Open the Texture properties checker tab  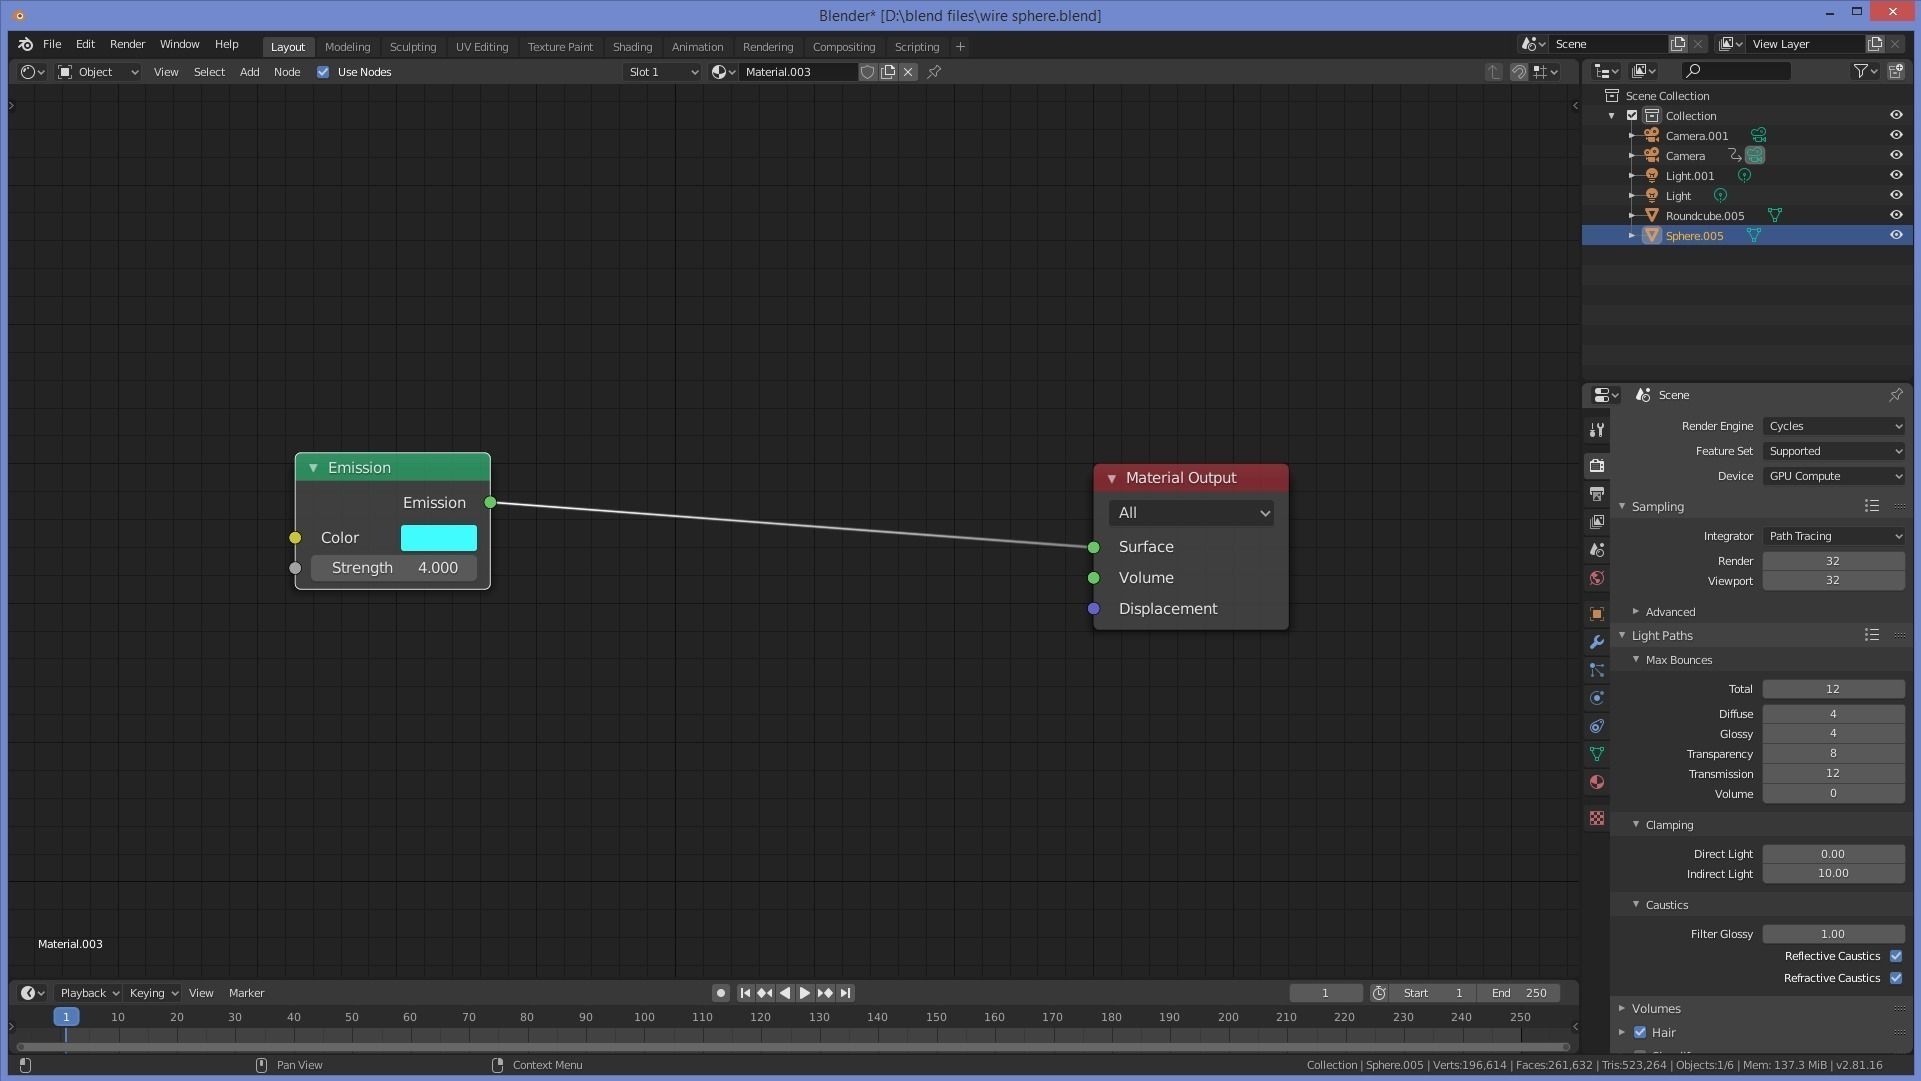click(x=1597, y=818)
